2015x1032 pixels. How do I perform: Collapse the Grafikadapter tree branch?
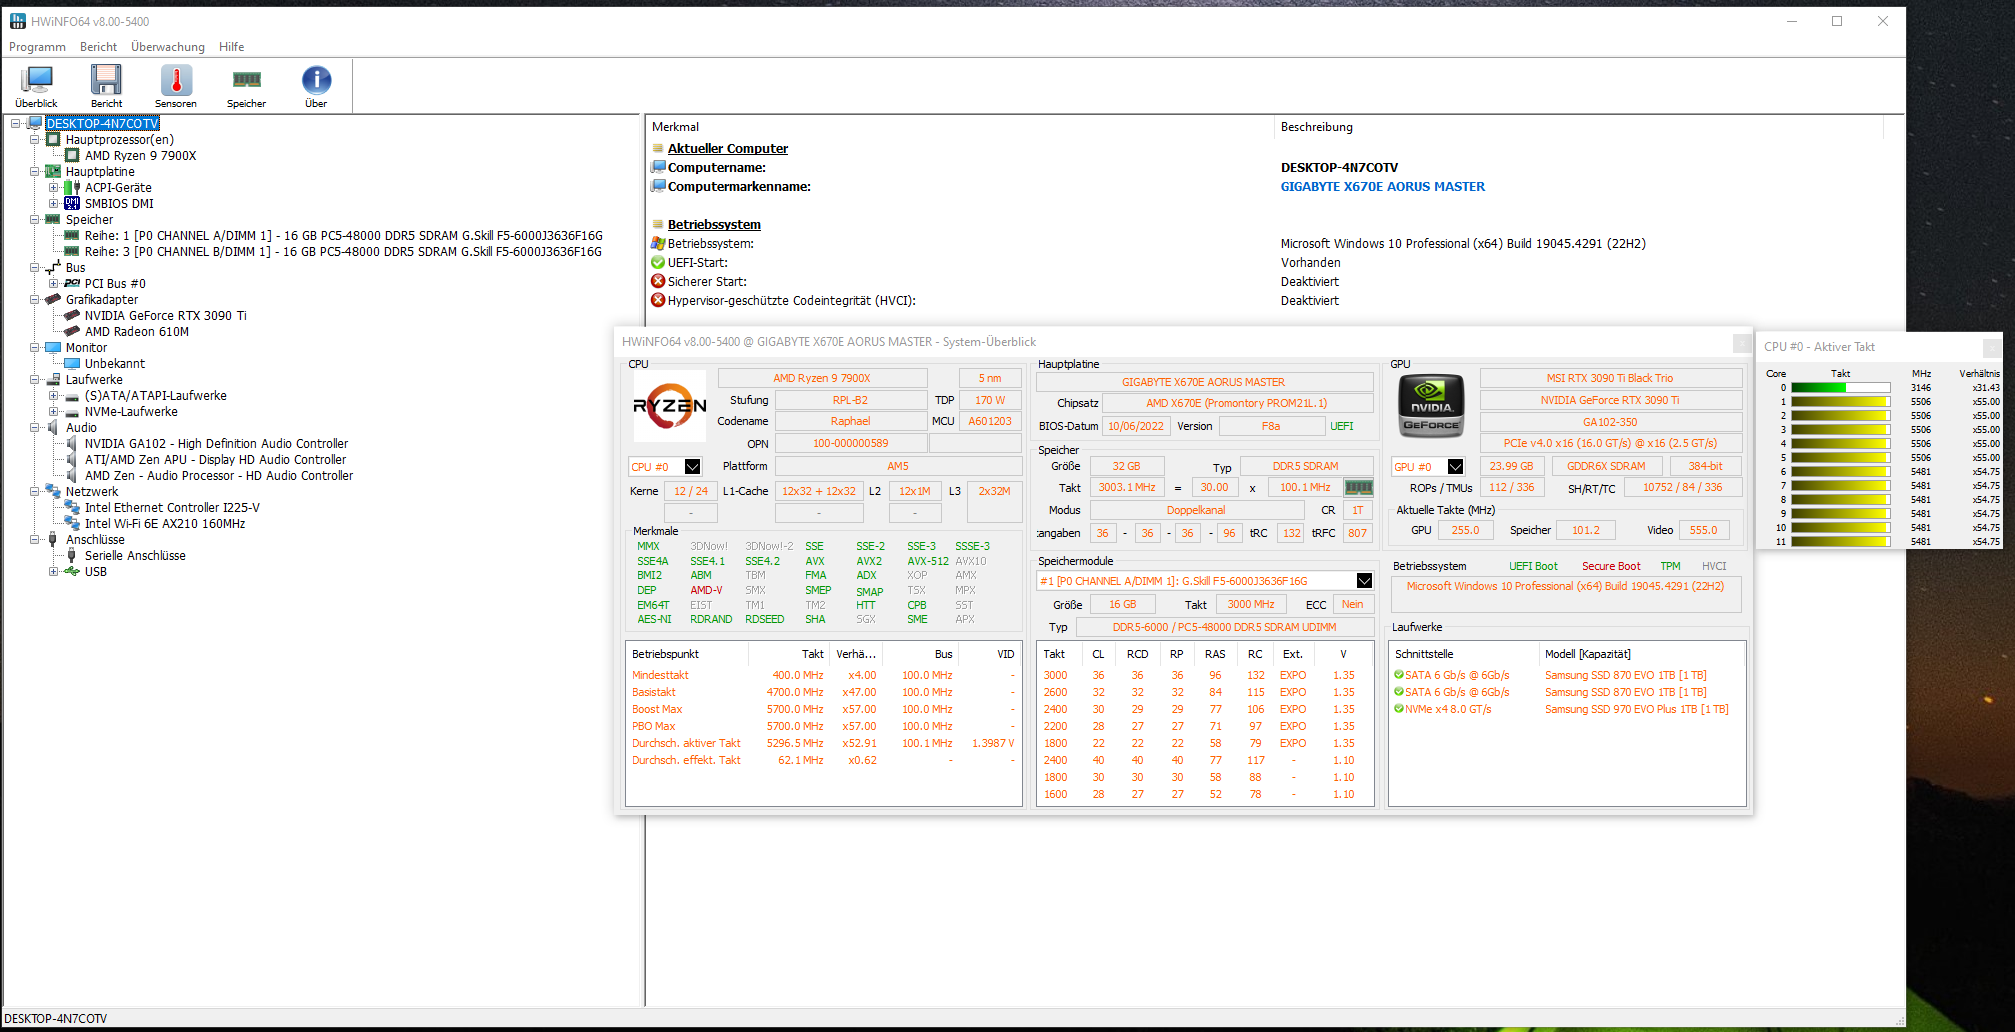point(34,300)
